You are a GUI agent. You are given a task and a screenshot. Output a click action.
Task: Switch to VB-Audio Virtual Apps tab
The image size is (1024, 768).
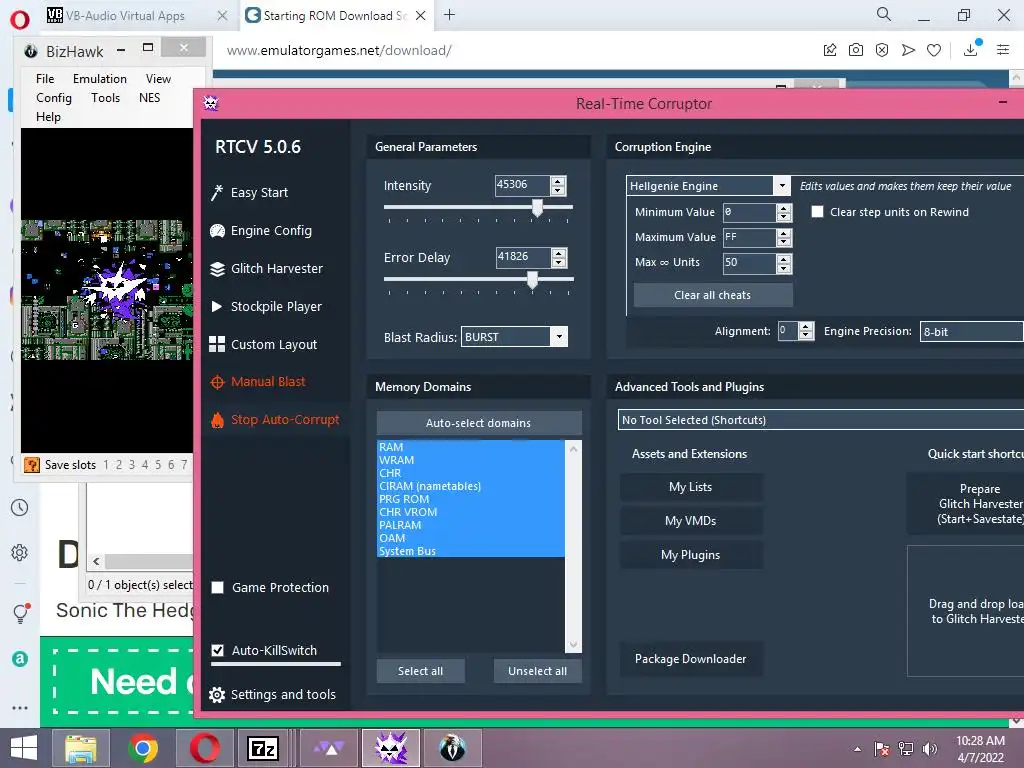(x=125, y=16)
